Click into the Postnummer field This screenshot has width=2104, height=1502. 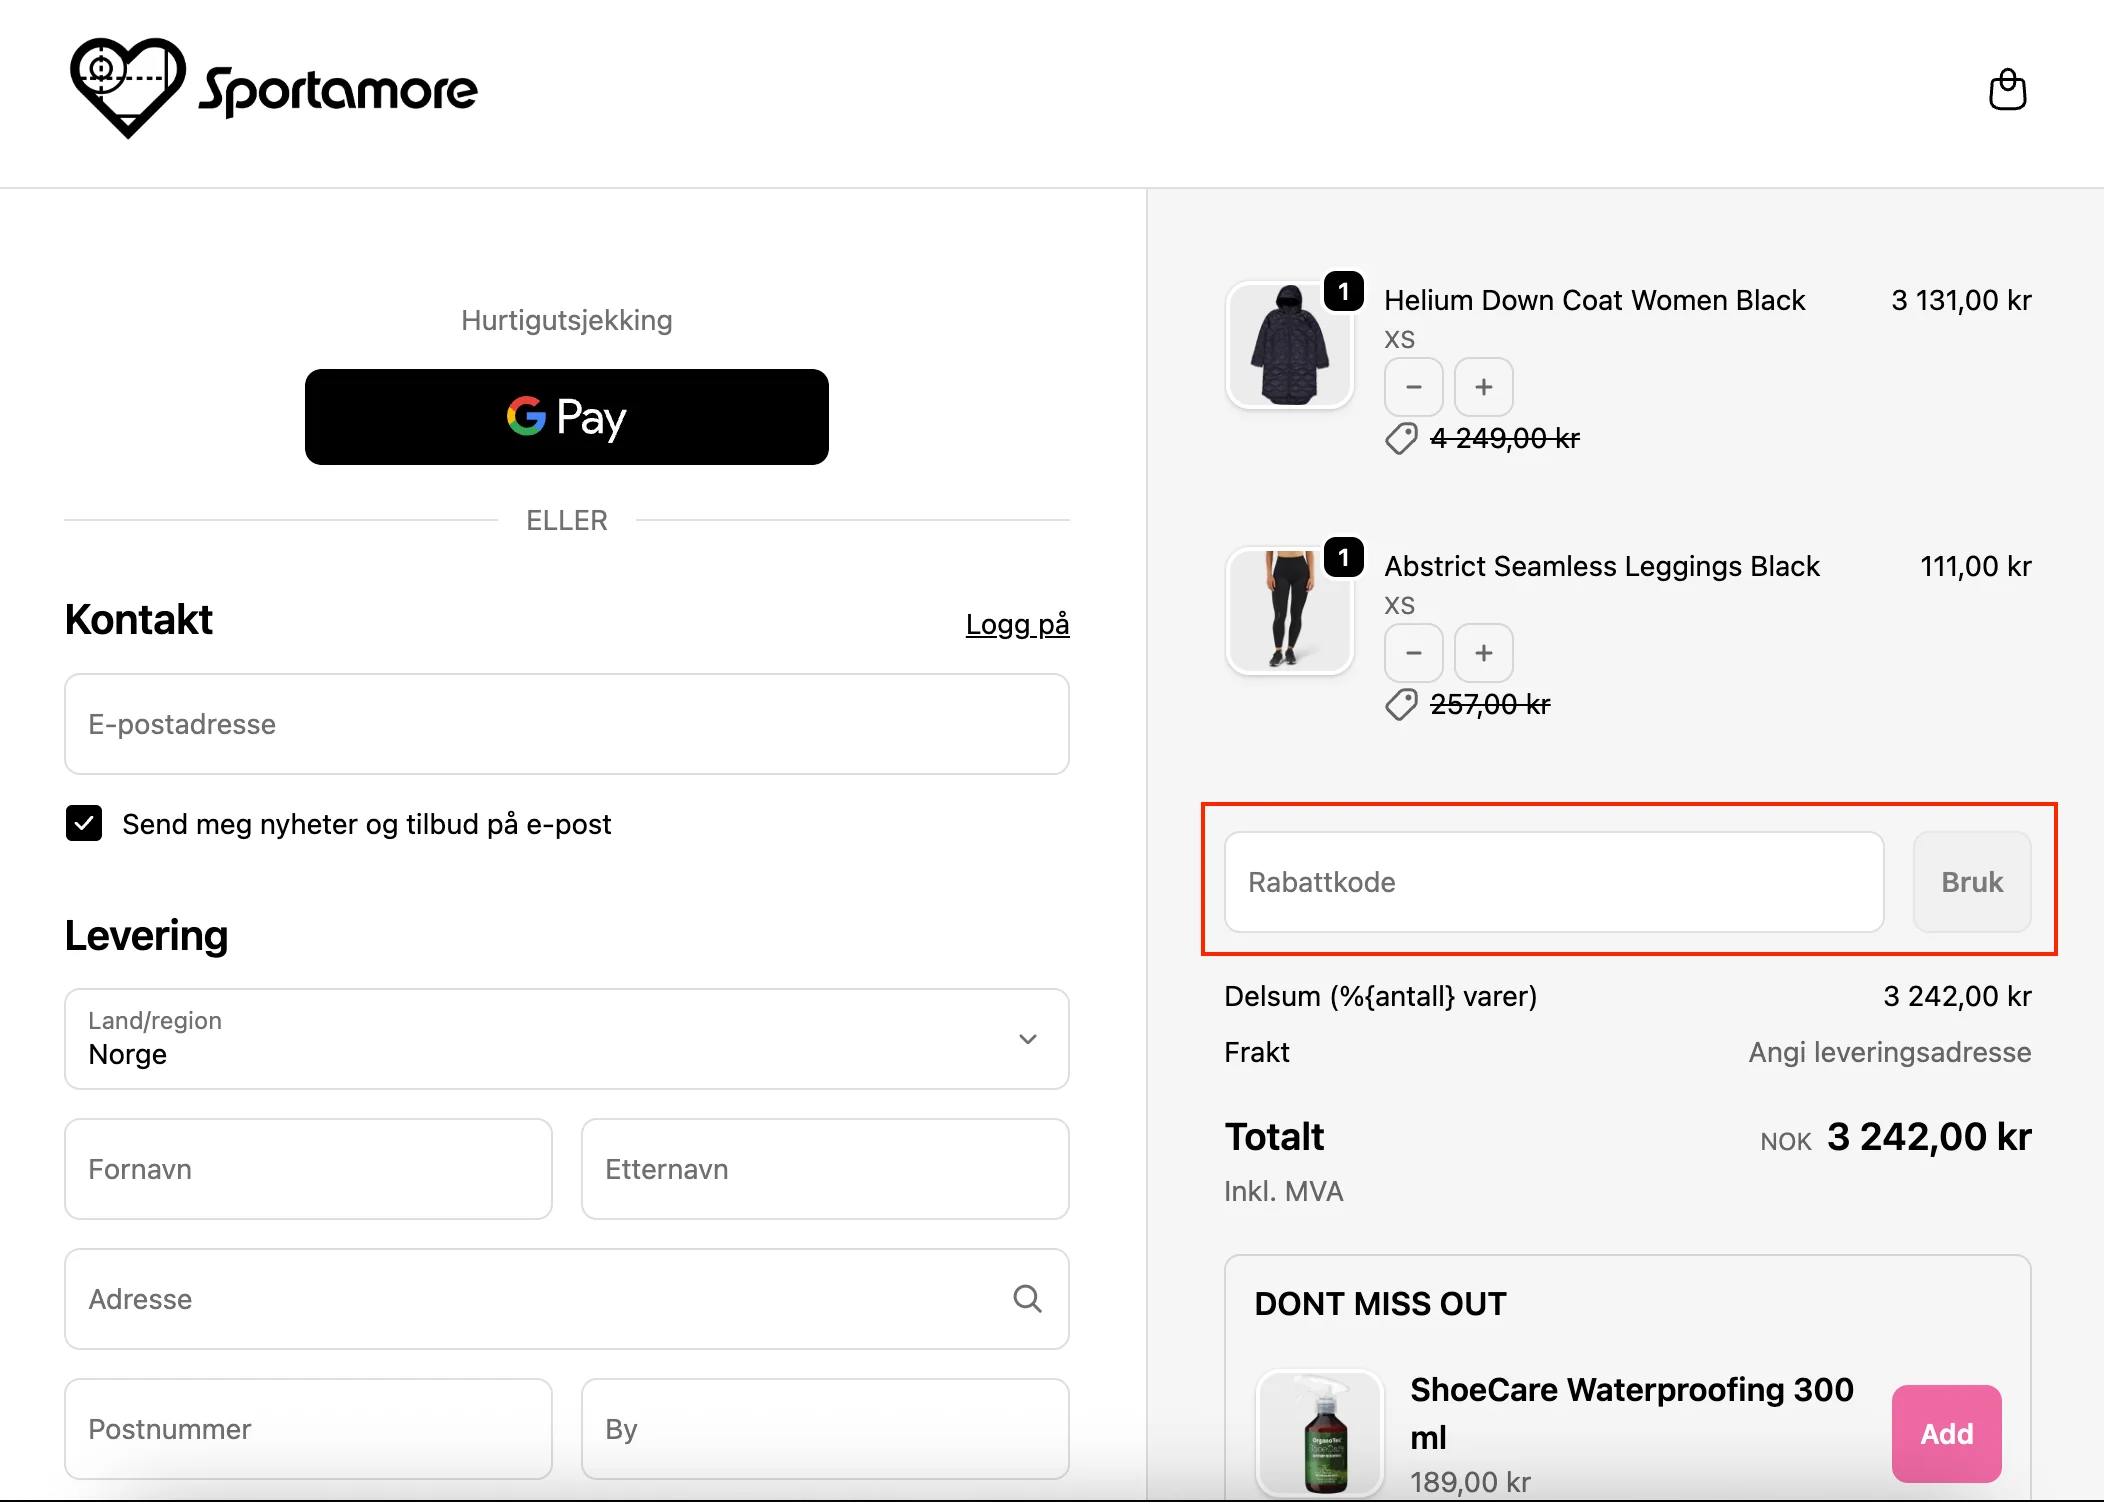pyautogui.click(x=308, y=1429)
